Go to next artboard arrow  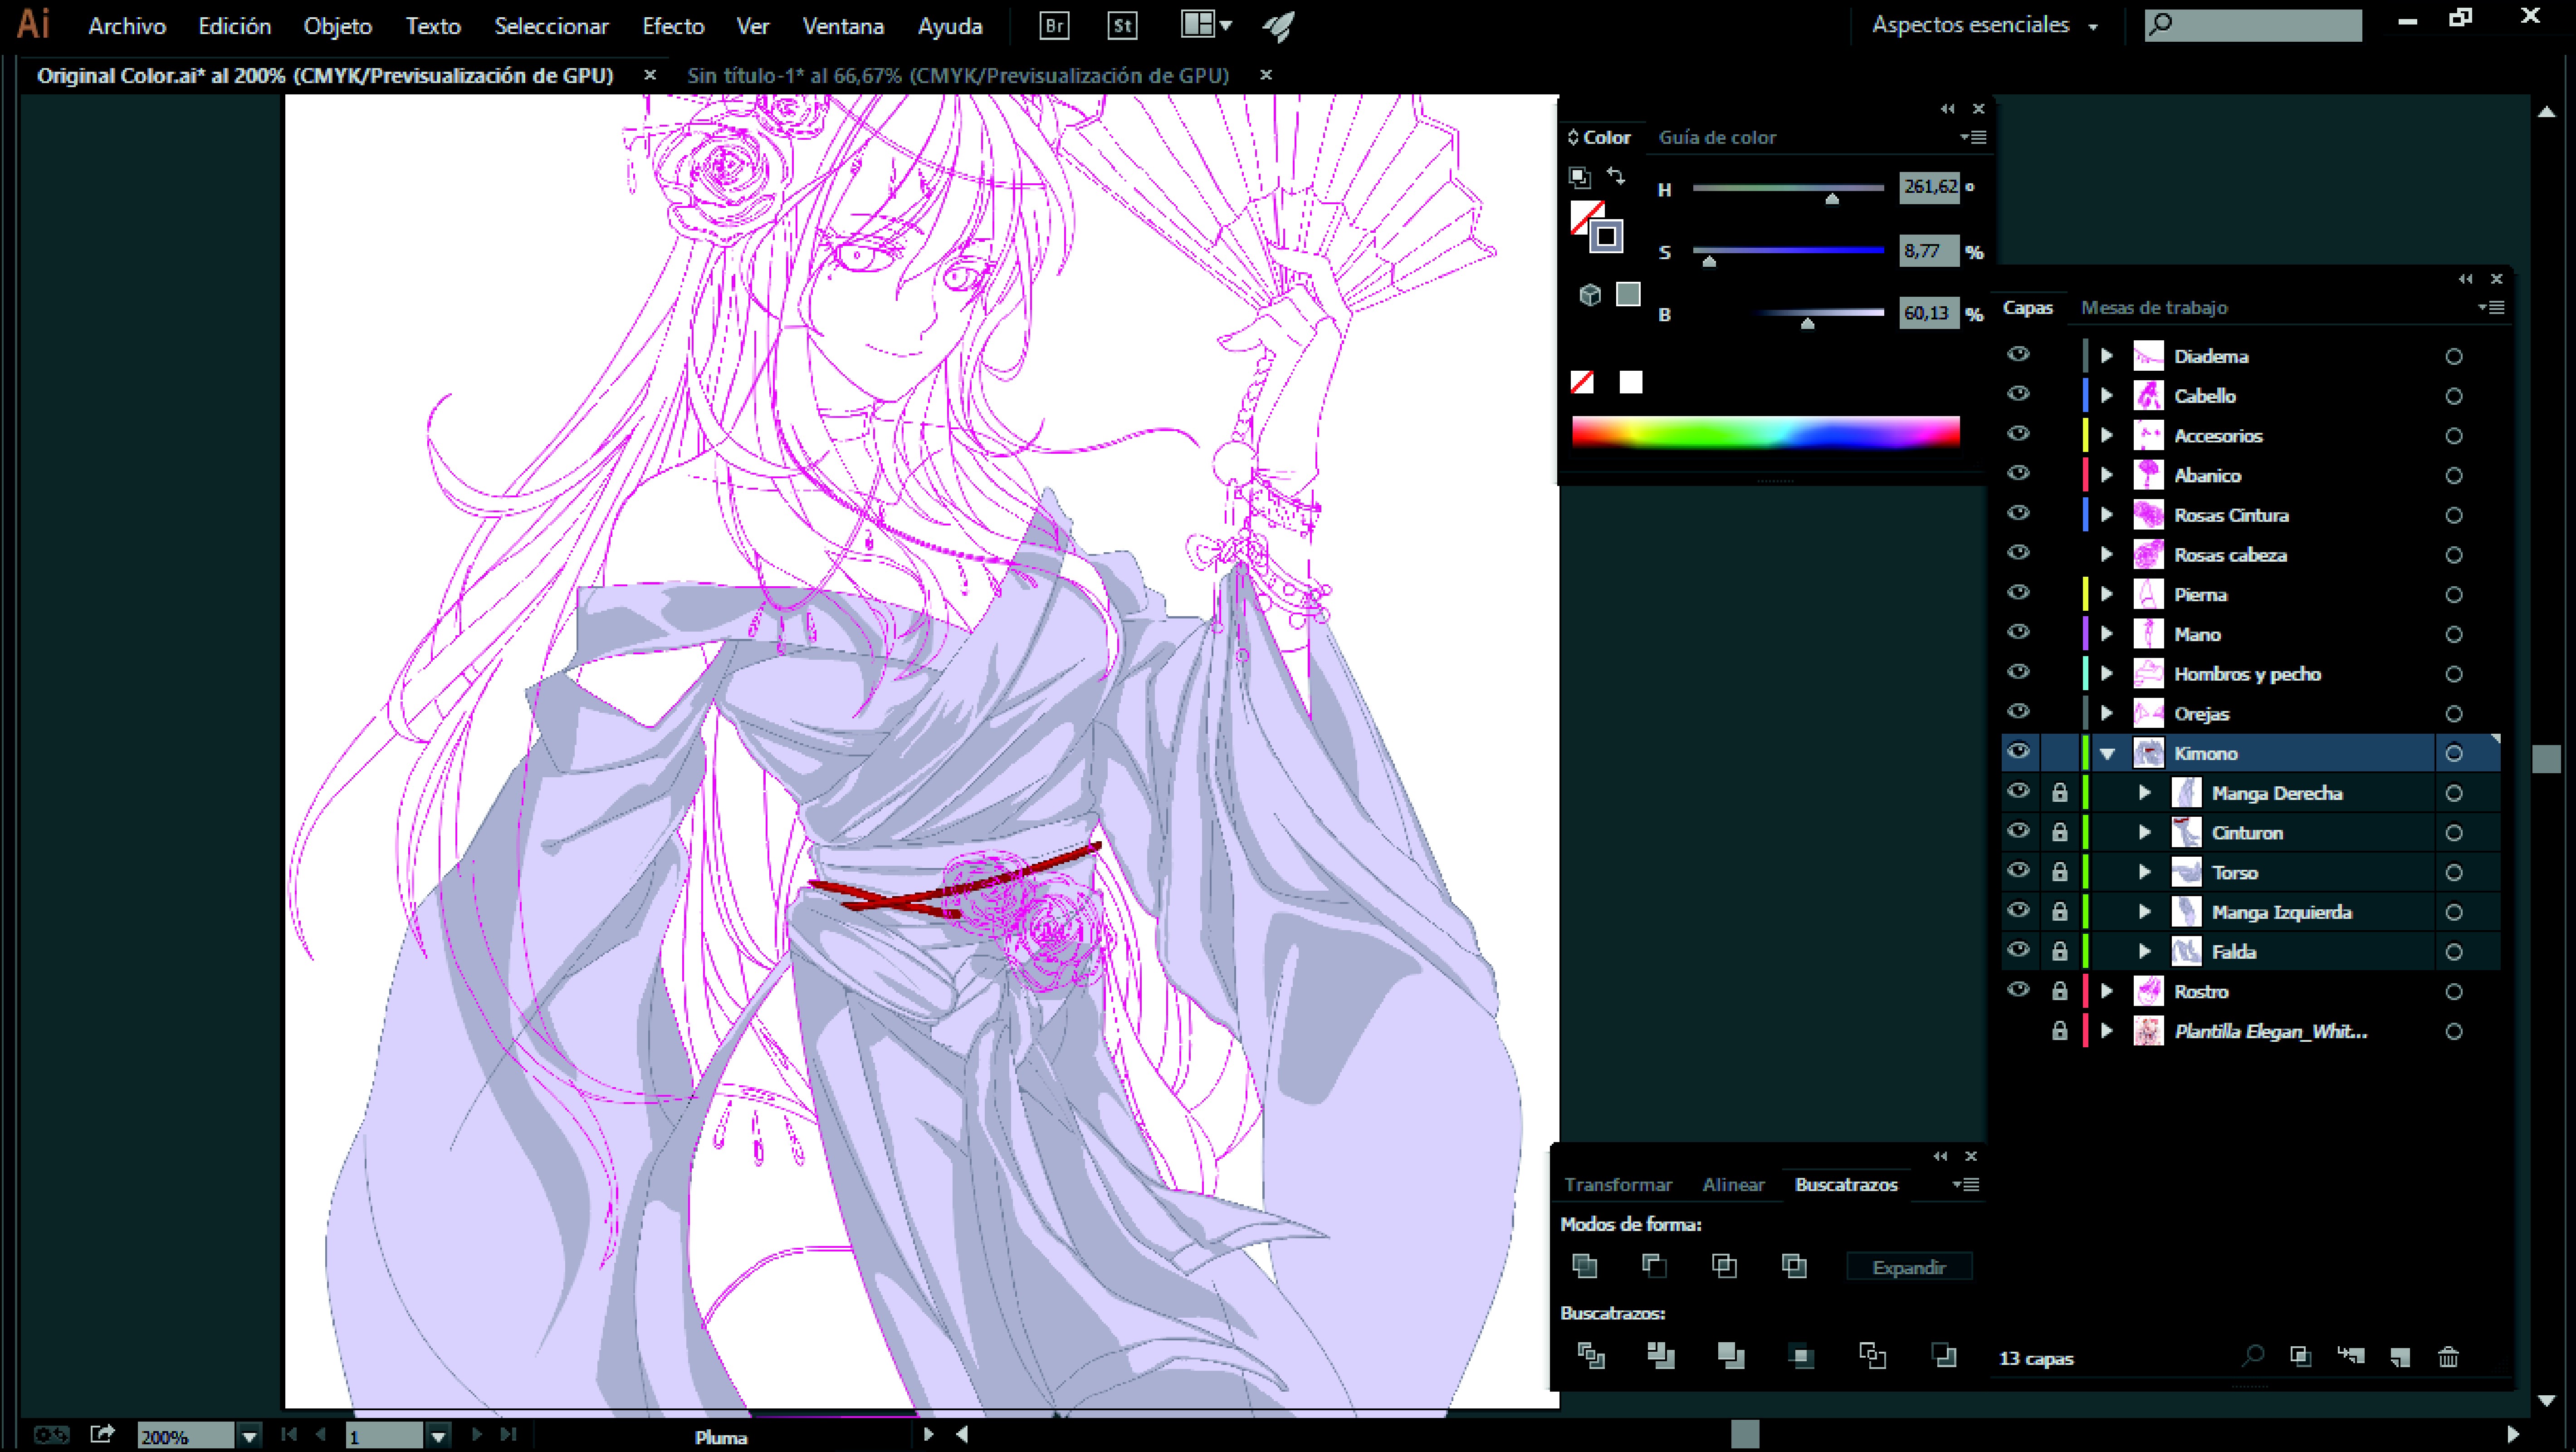(477, 1434)
